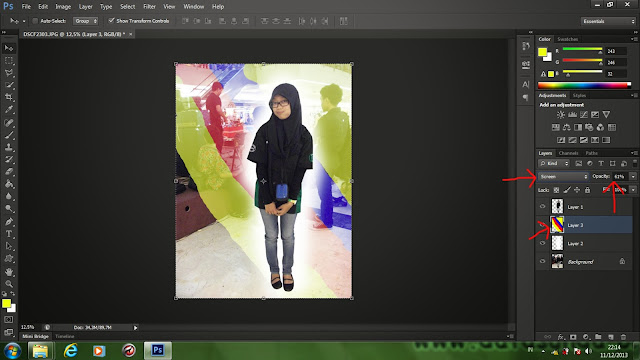This screenshot has height=360, width=640.
Task: Toggle the Auto-Select checkbox
Action: point(35,21)
